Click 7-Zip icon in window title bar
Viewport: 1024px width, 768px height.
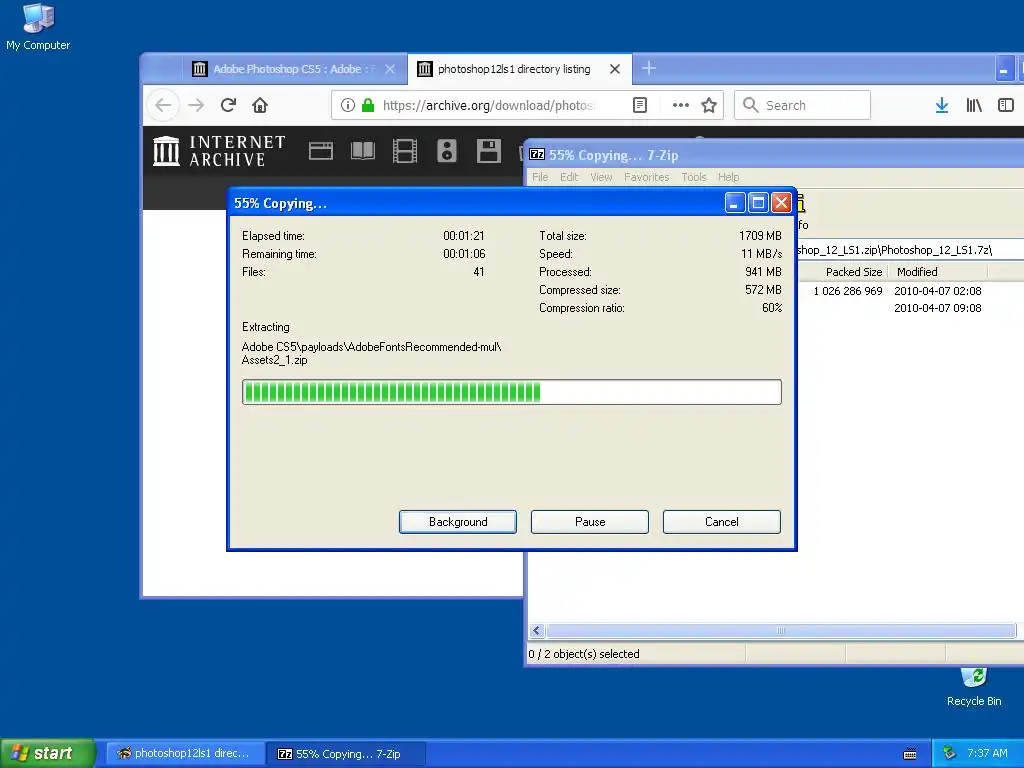click(x=537, y=155)
